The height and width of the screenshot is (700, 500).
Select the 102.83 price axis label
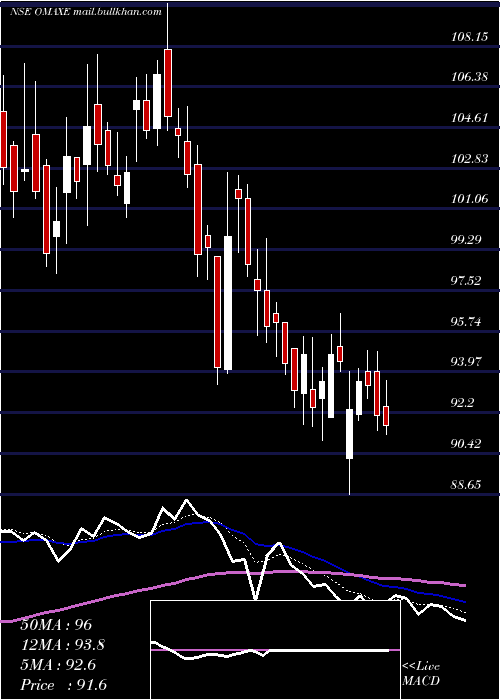[x=469, y=159]
